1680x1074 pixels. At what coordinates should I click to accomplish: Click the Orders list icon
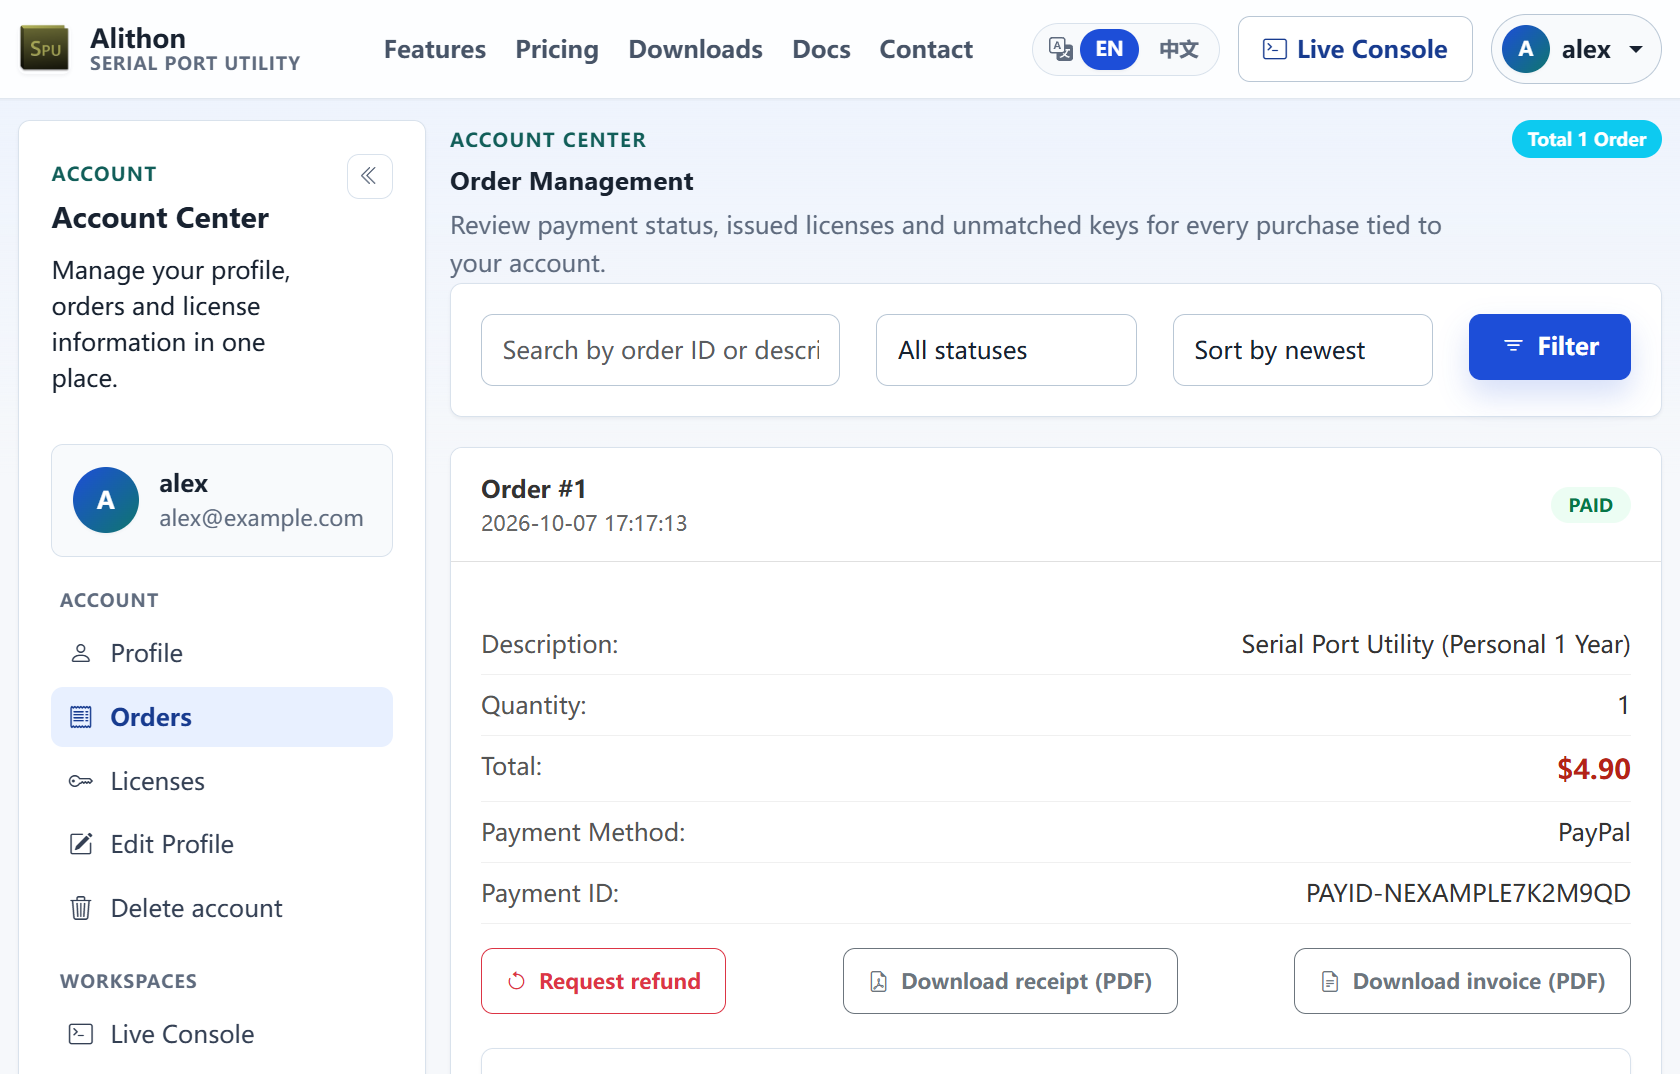81,717
